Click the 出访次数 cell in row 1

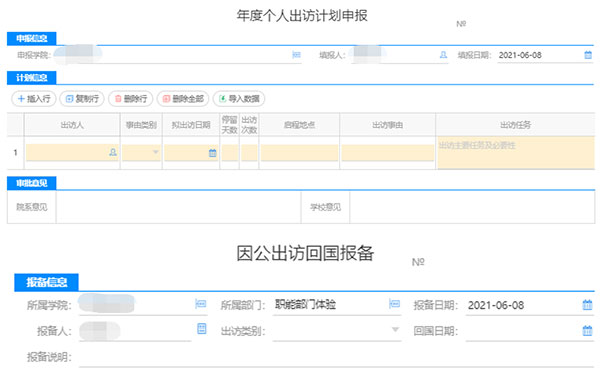pyautogui.click(x=249, y=152)
